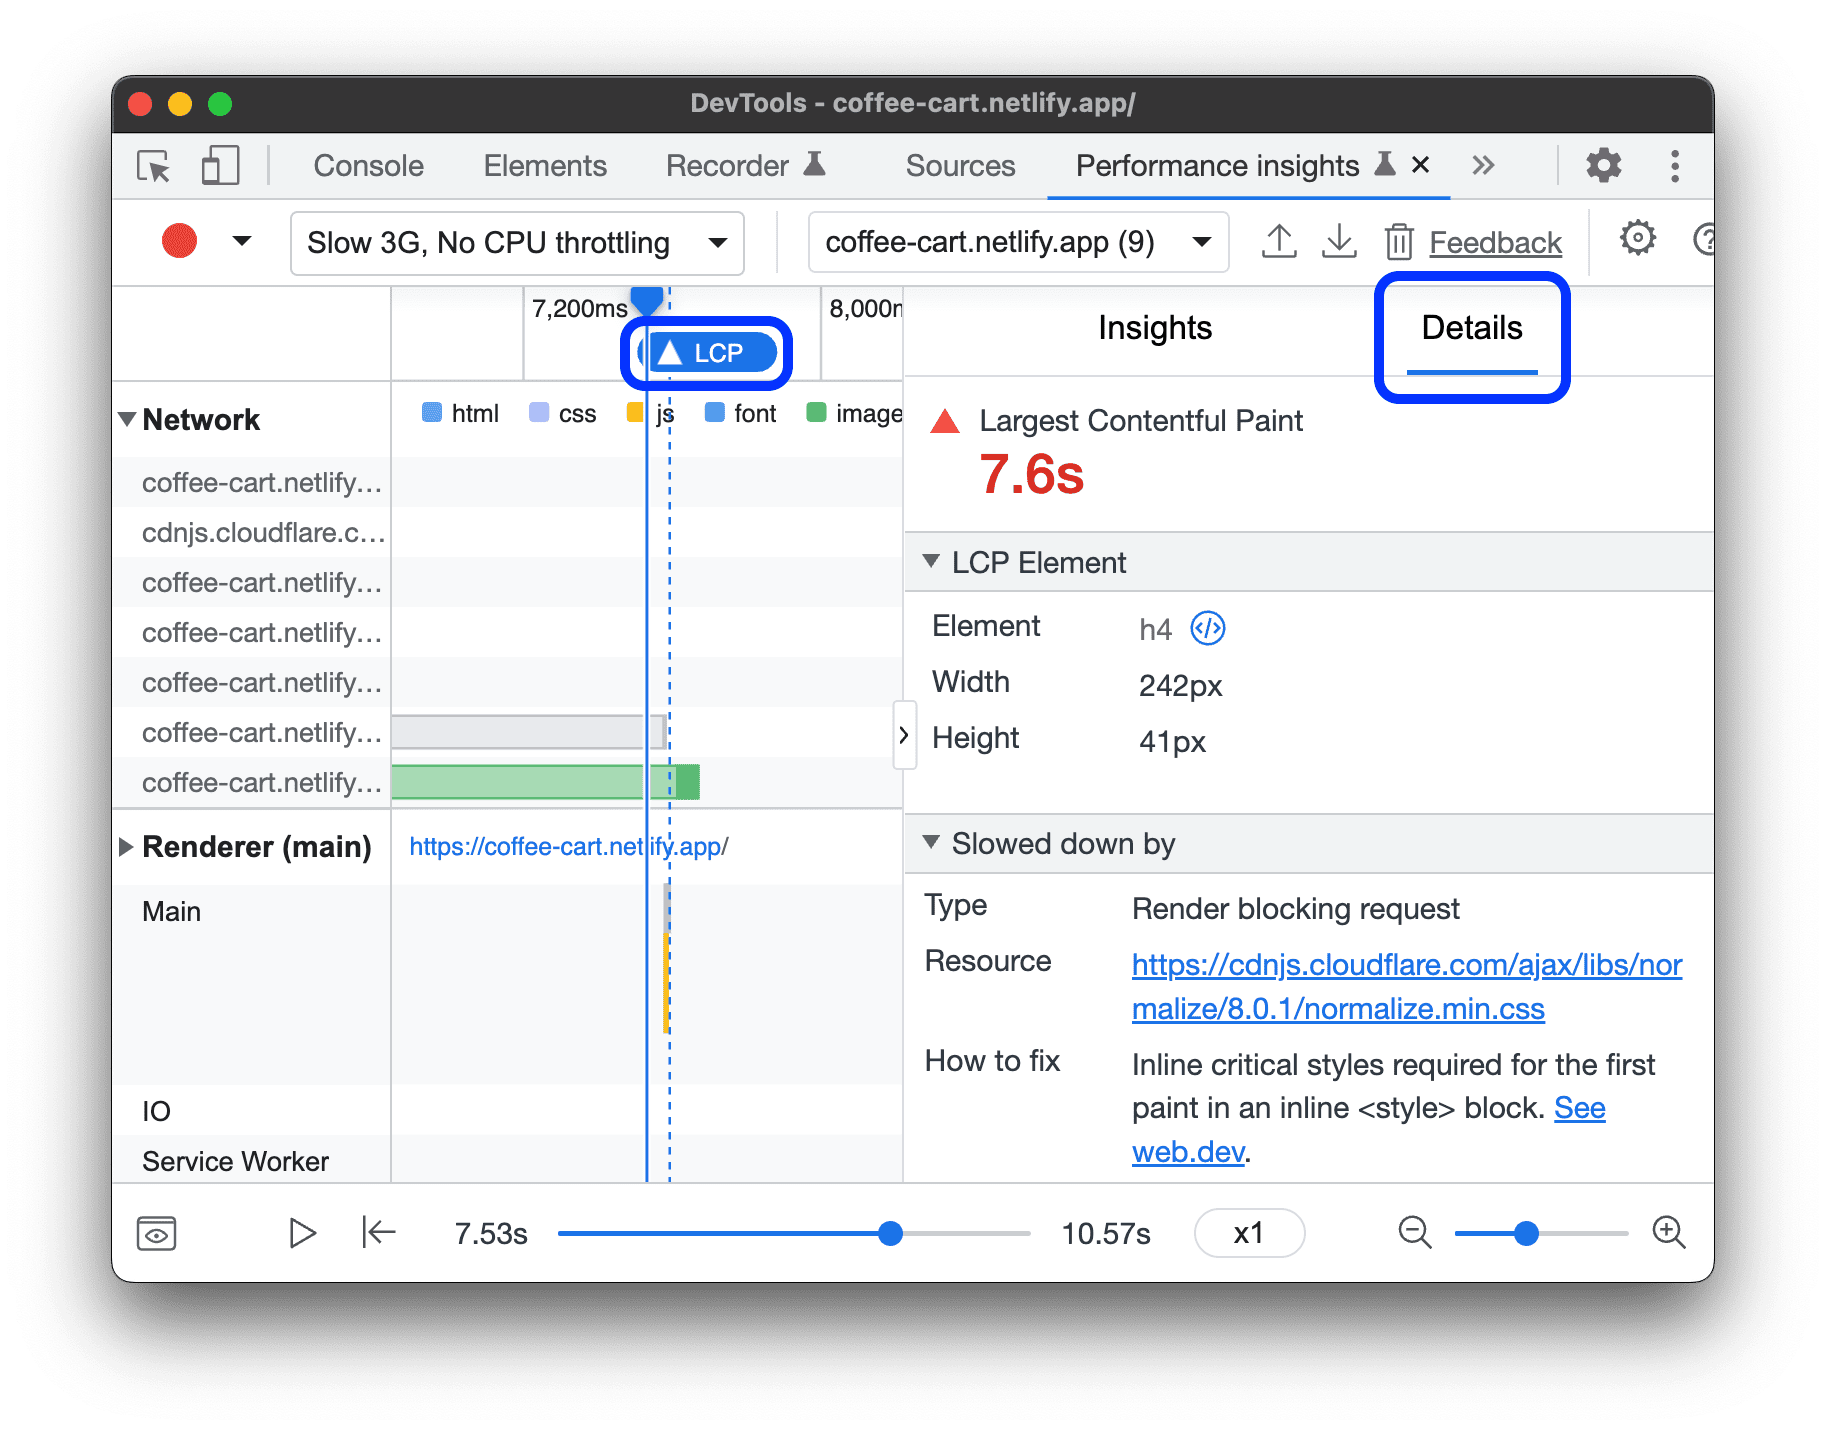Delete recording with the trash icon
1826x1430 pixels.
pyautogui.click(x=1398, y=242)
